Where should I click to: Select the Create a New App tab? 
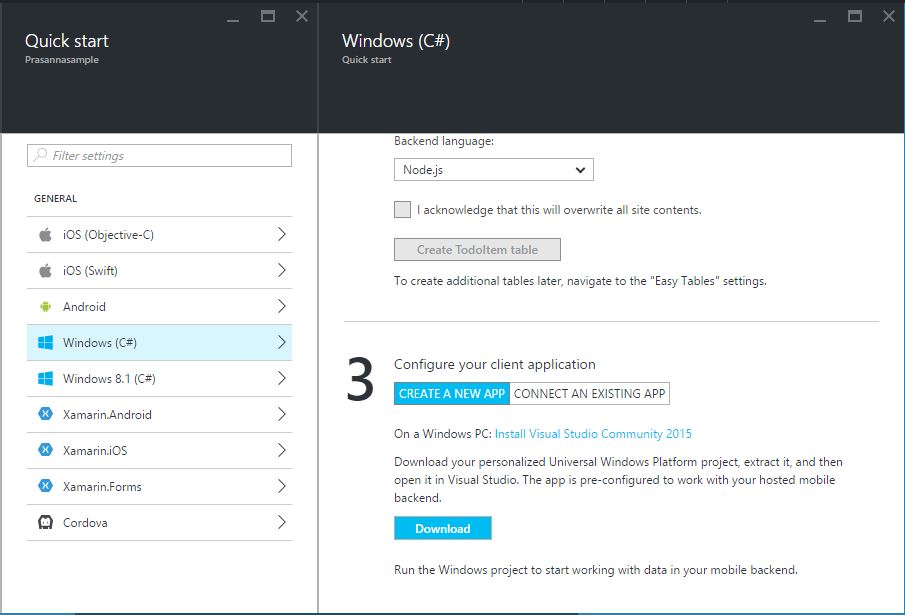point(452,394)
